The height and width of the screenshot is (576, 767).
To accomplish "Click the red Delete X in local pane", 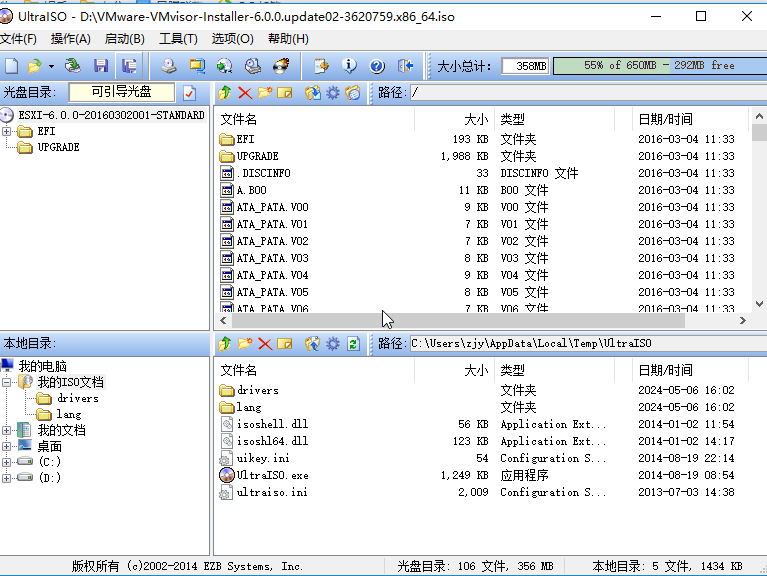I will [x=265, y=344].
